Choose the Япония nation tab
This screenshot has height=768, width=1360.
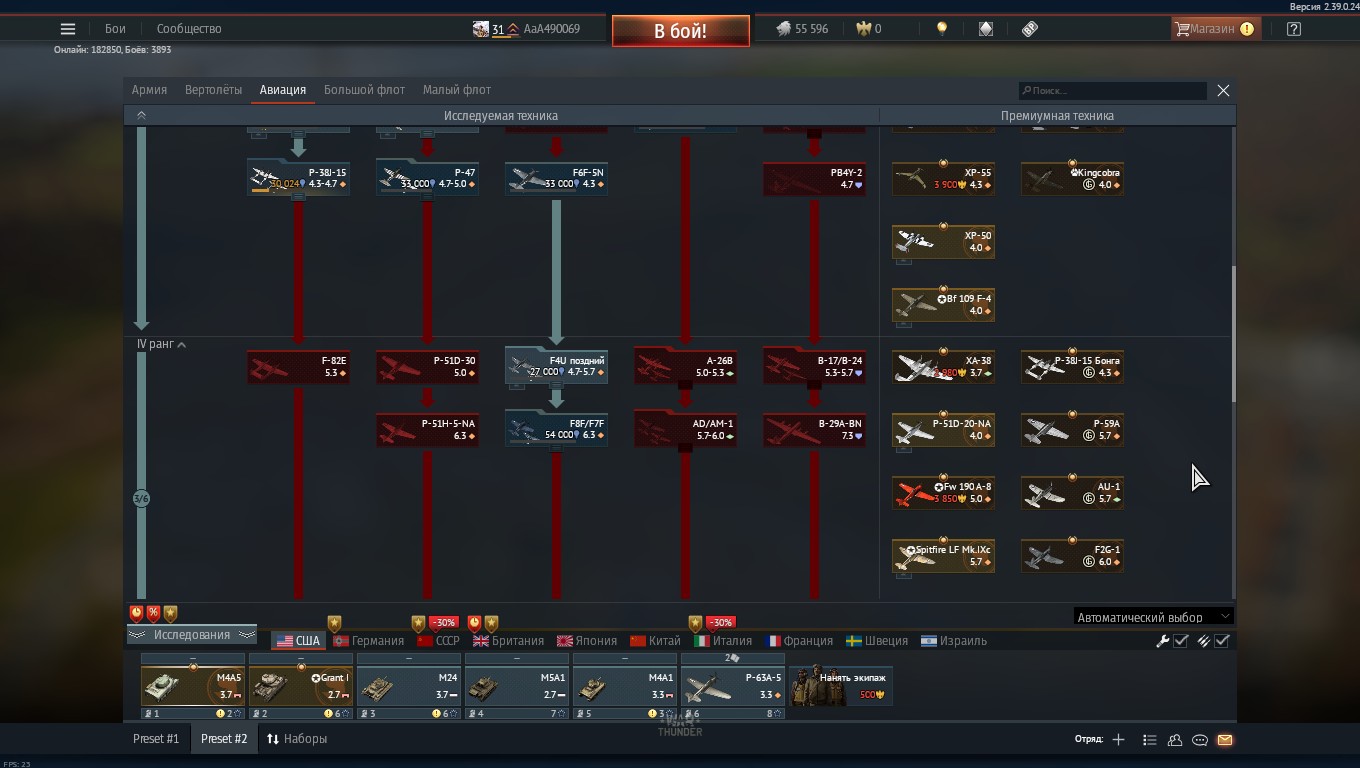click(x=587, y=641)
